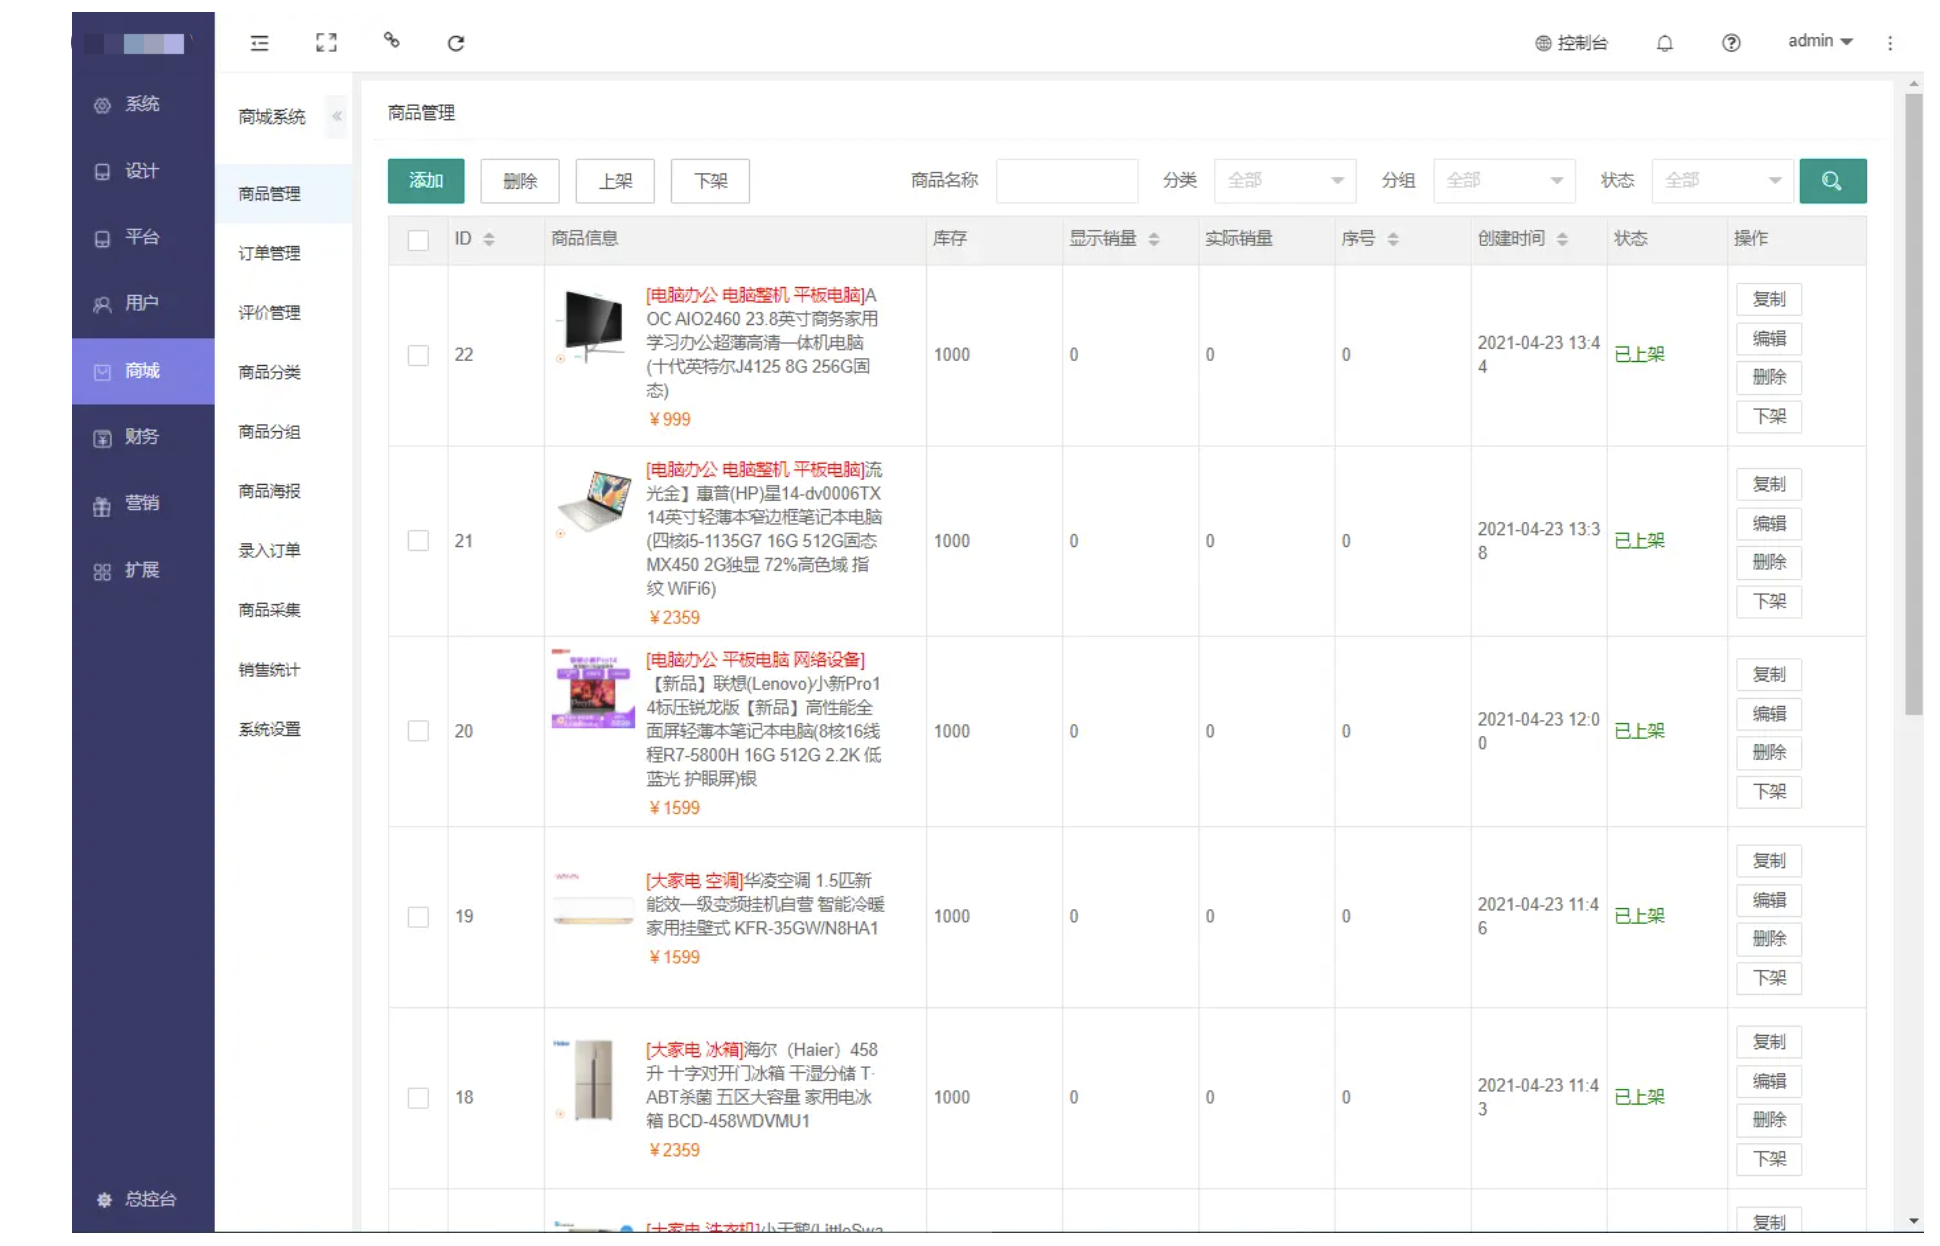The image size is (1940, 1246).
Task: Toggle the select-all checkbox in header
Action: tap(418, 240)
